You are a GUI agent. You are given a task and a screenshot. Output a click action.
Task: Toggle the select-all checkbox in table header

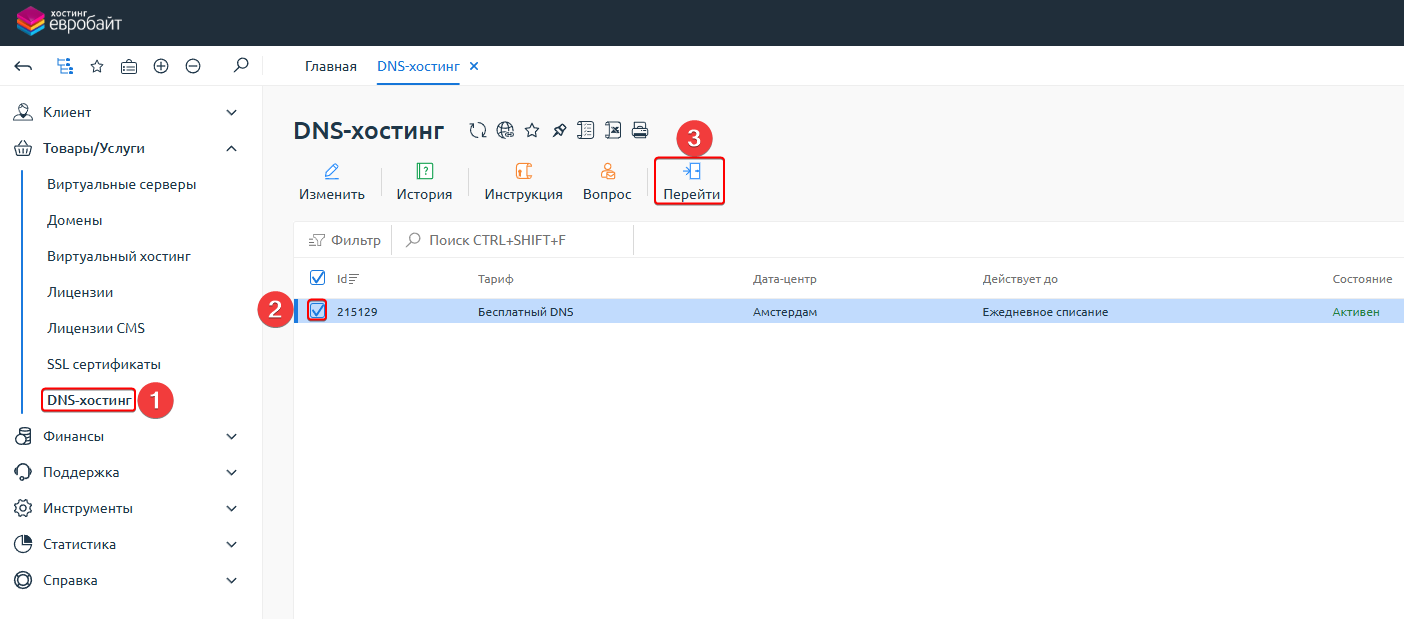318,278
